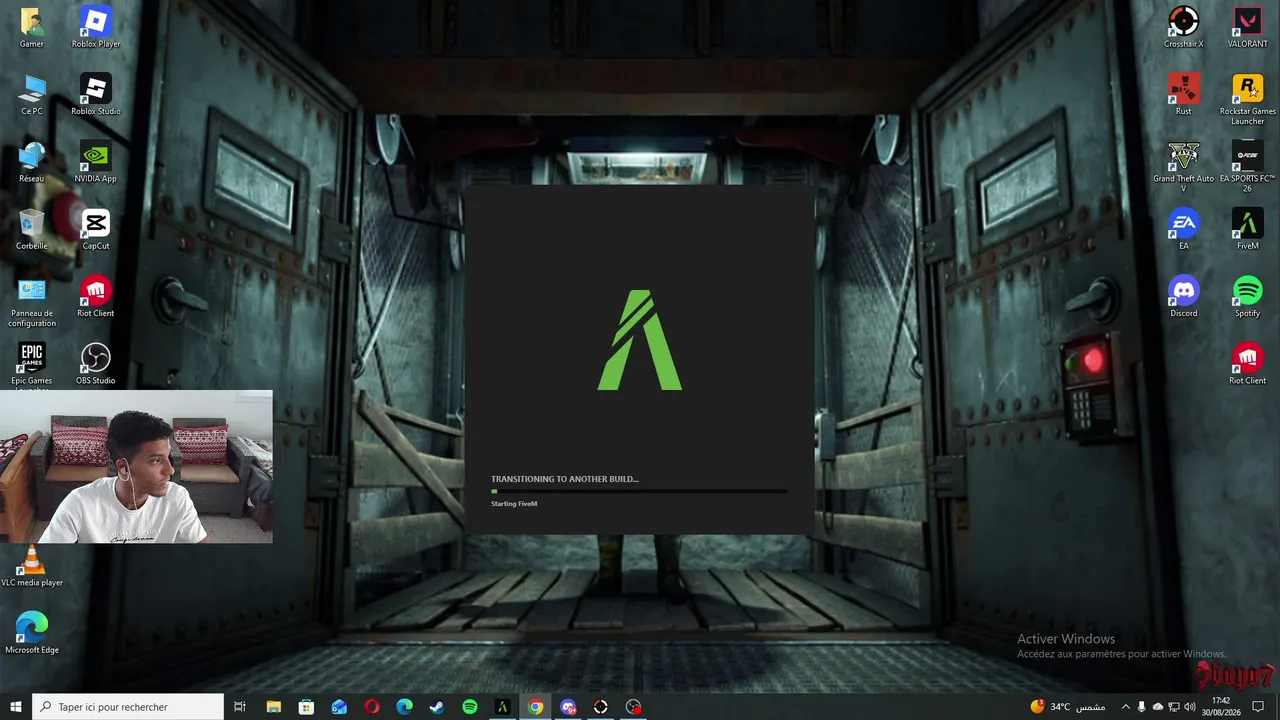Select Grand Theft Auto V shortcut

point(1184,166)
